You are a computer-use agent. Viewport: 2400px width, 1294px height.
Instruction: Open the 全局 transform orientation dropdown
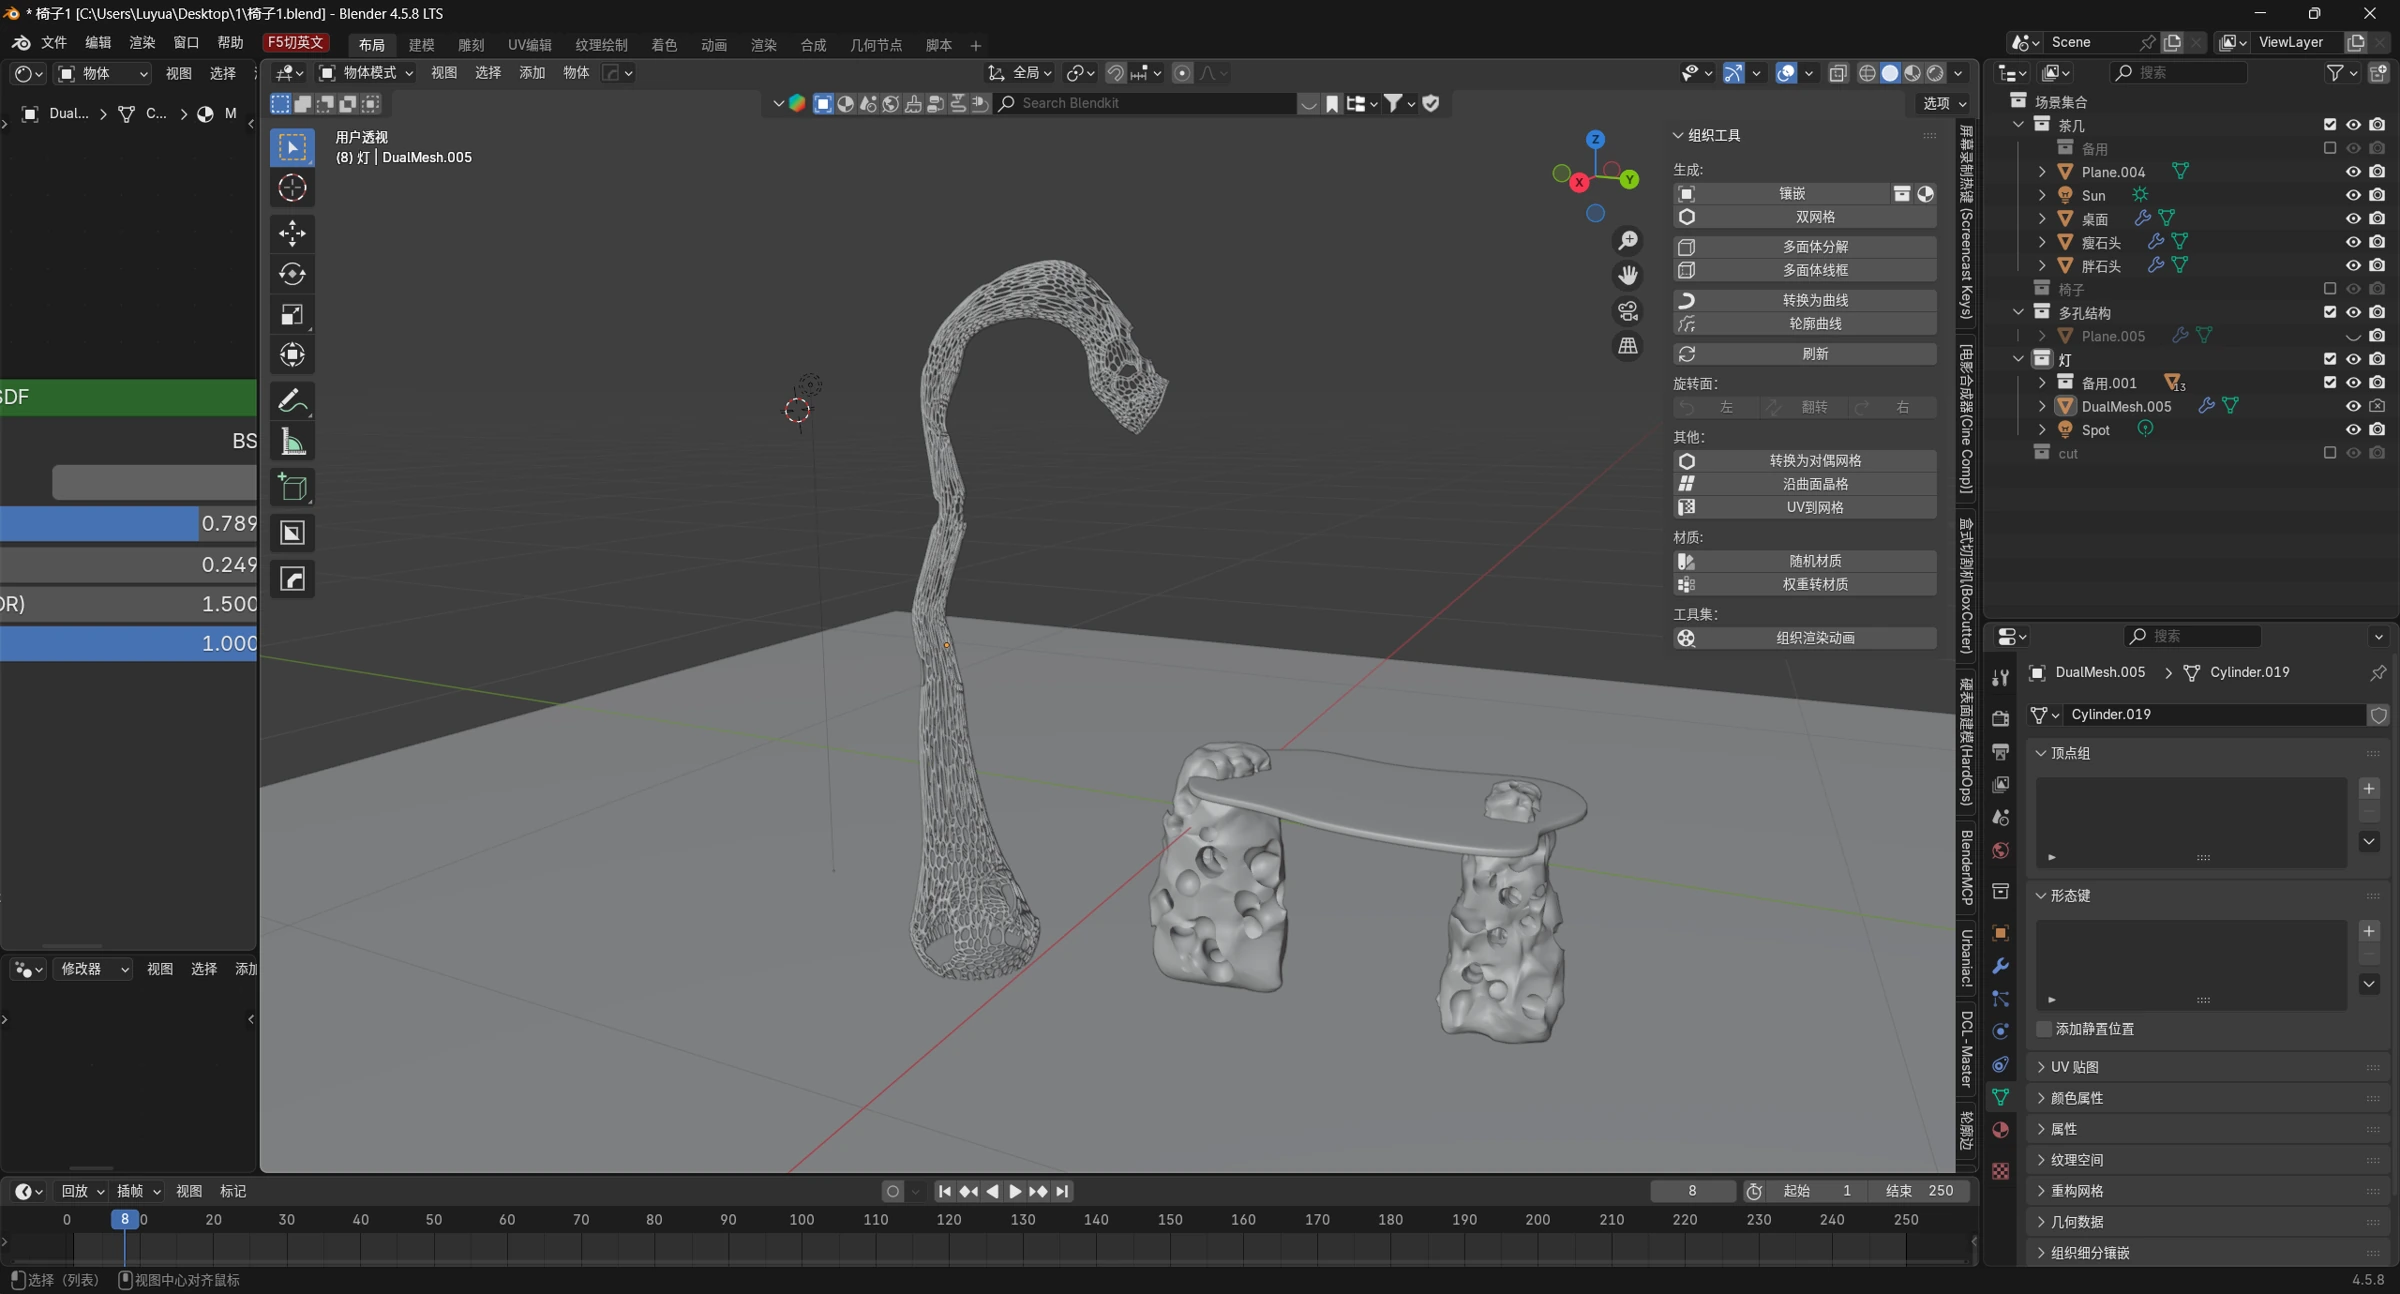click(1020, 73)
